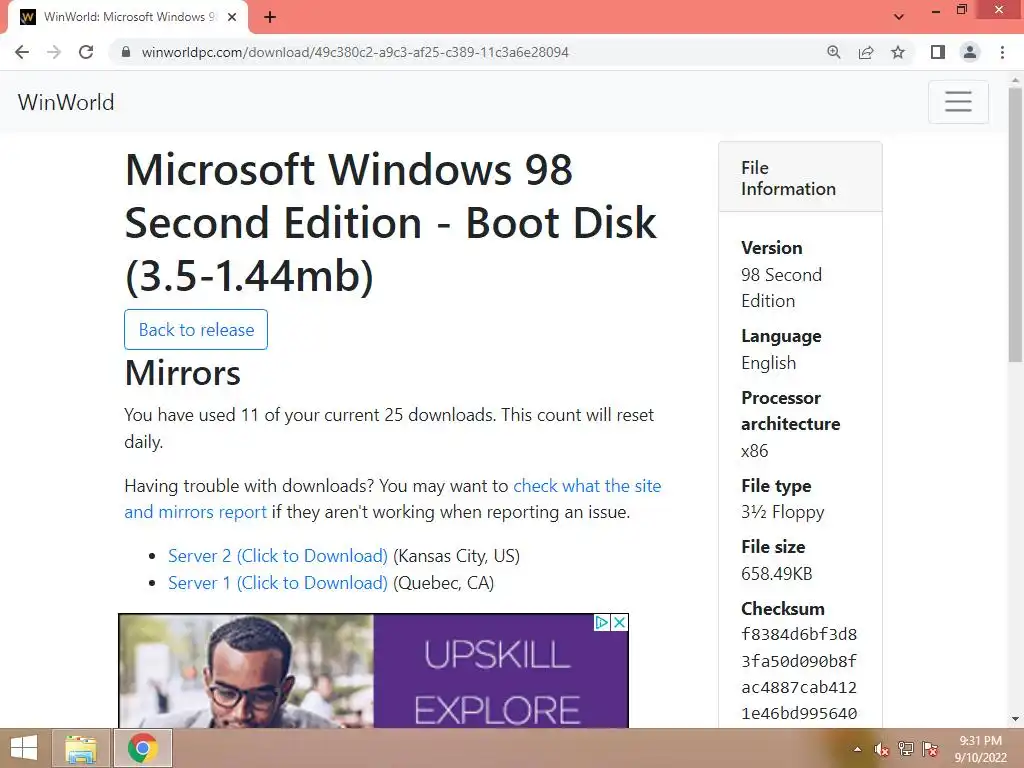This screenshot has width=1024, height=768.
Task: Click the 3½ Floppy file type value
Action: click(782, 513)
